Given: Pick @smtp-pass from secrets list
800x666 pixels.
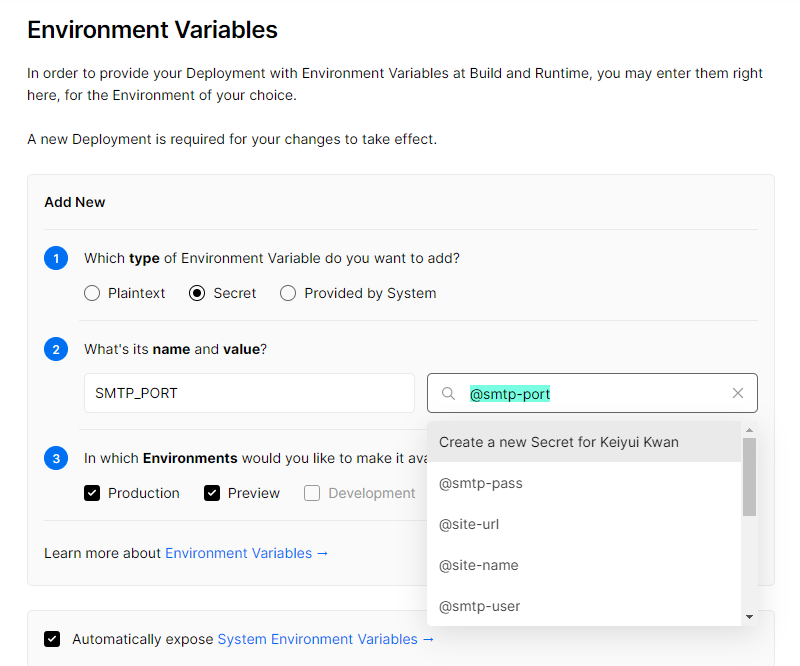Looking at the screenshot, I should click(x=584, y=483).
